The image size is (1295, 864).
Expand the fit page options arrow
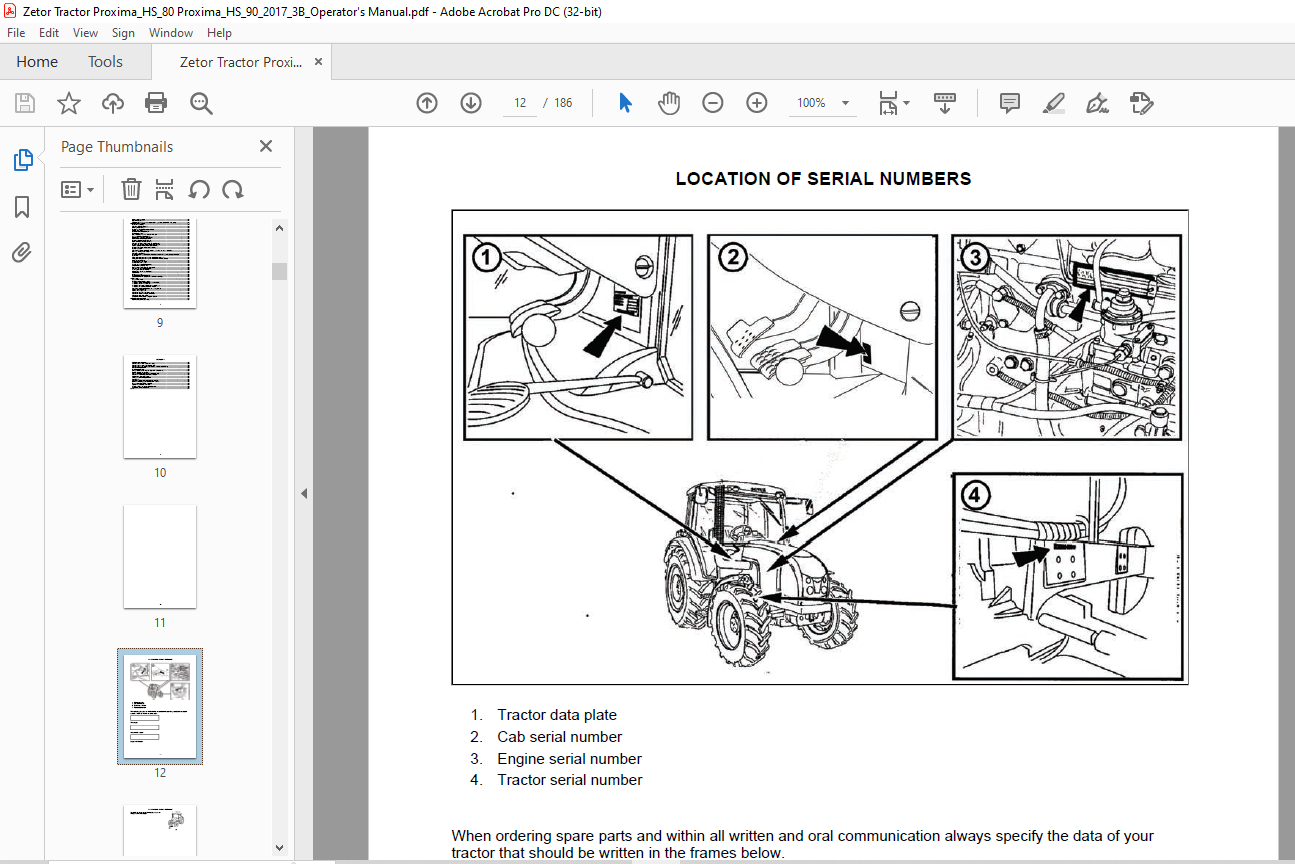[907, 103]
